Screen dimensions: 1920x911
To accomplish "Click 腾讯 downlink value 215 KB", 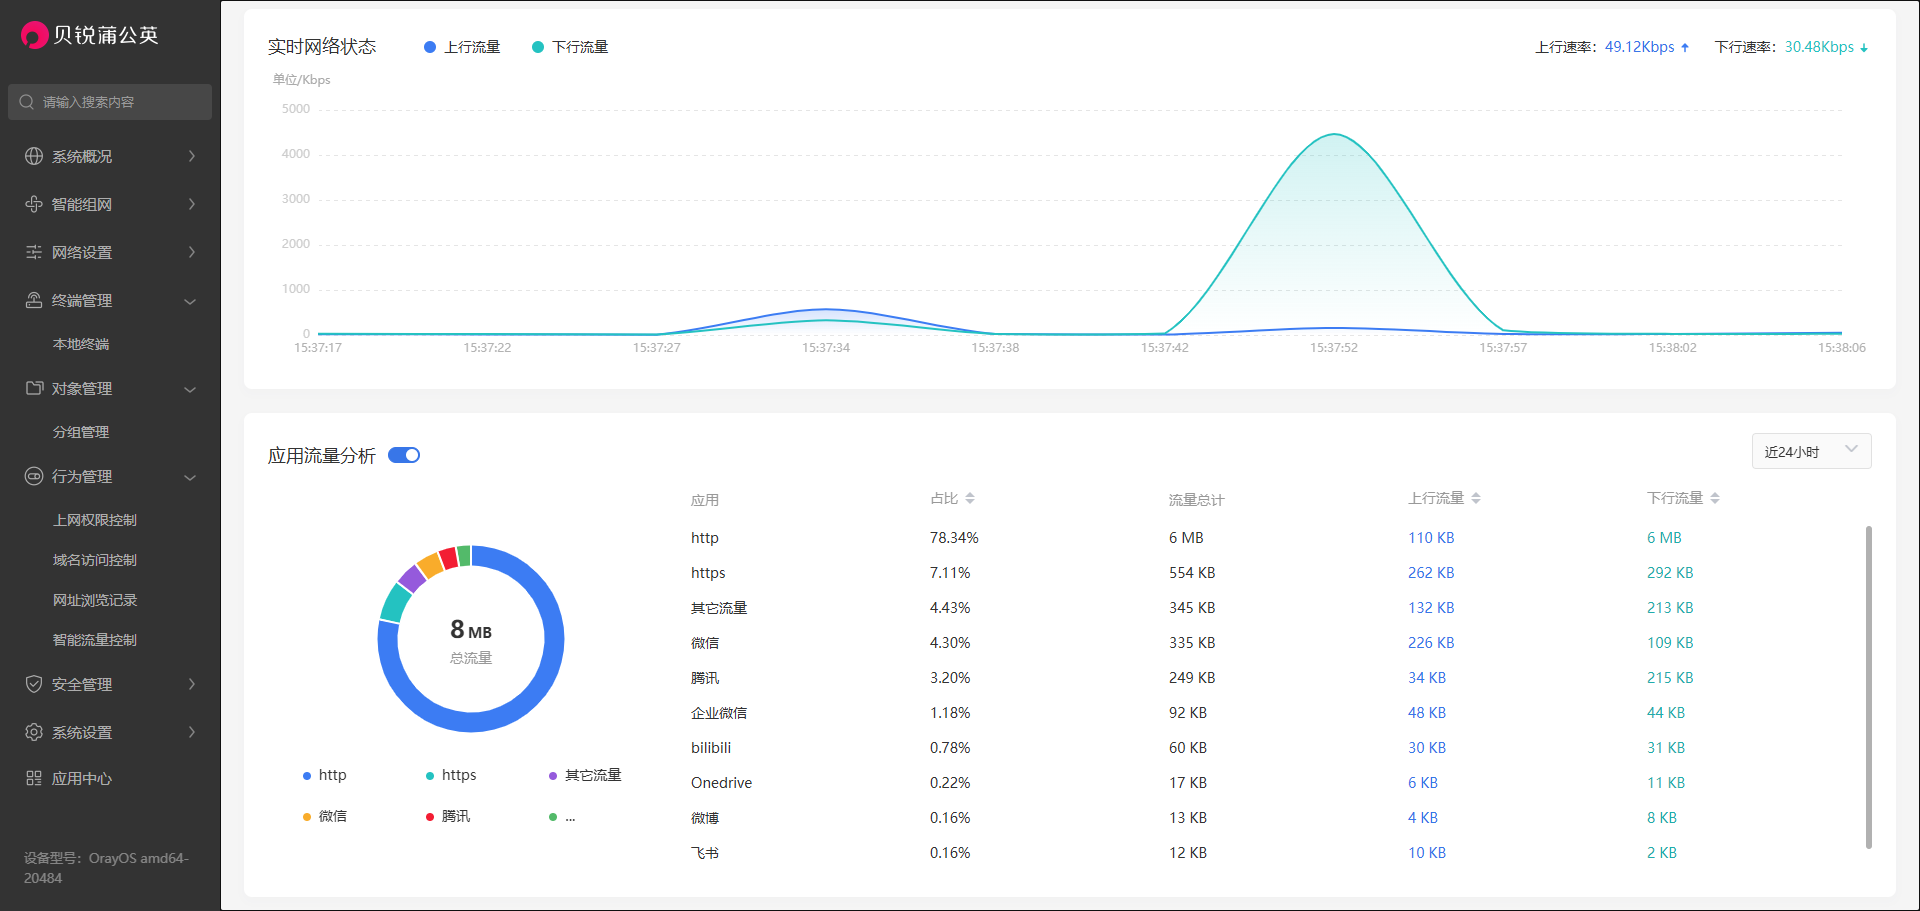I will pos(1670,678).
